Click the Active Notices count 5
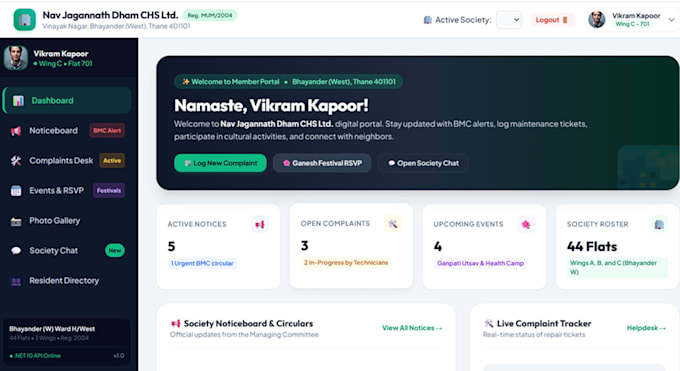The width and height of the screenshot is (680, 371). click(x=171, y=246)
